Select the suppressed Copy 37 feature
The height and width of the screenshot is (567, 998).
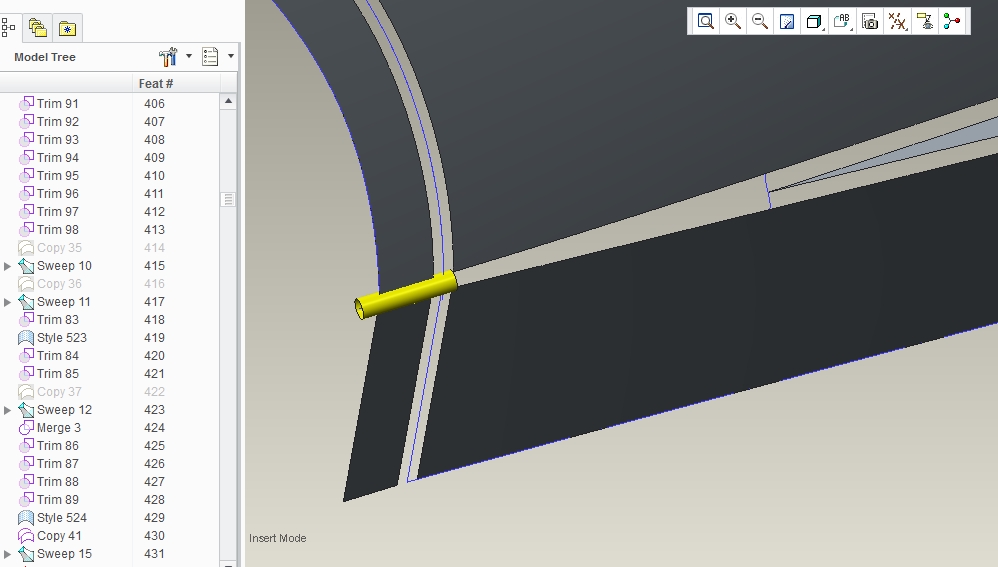coord(59,391)
